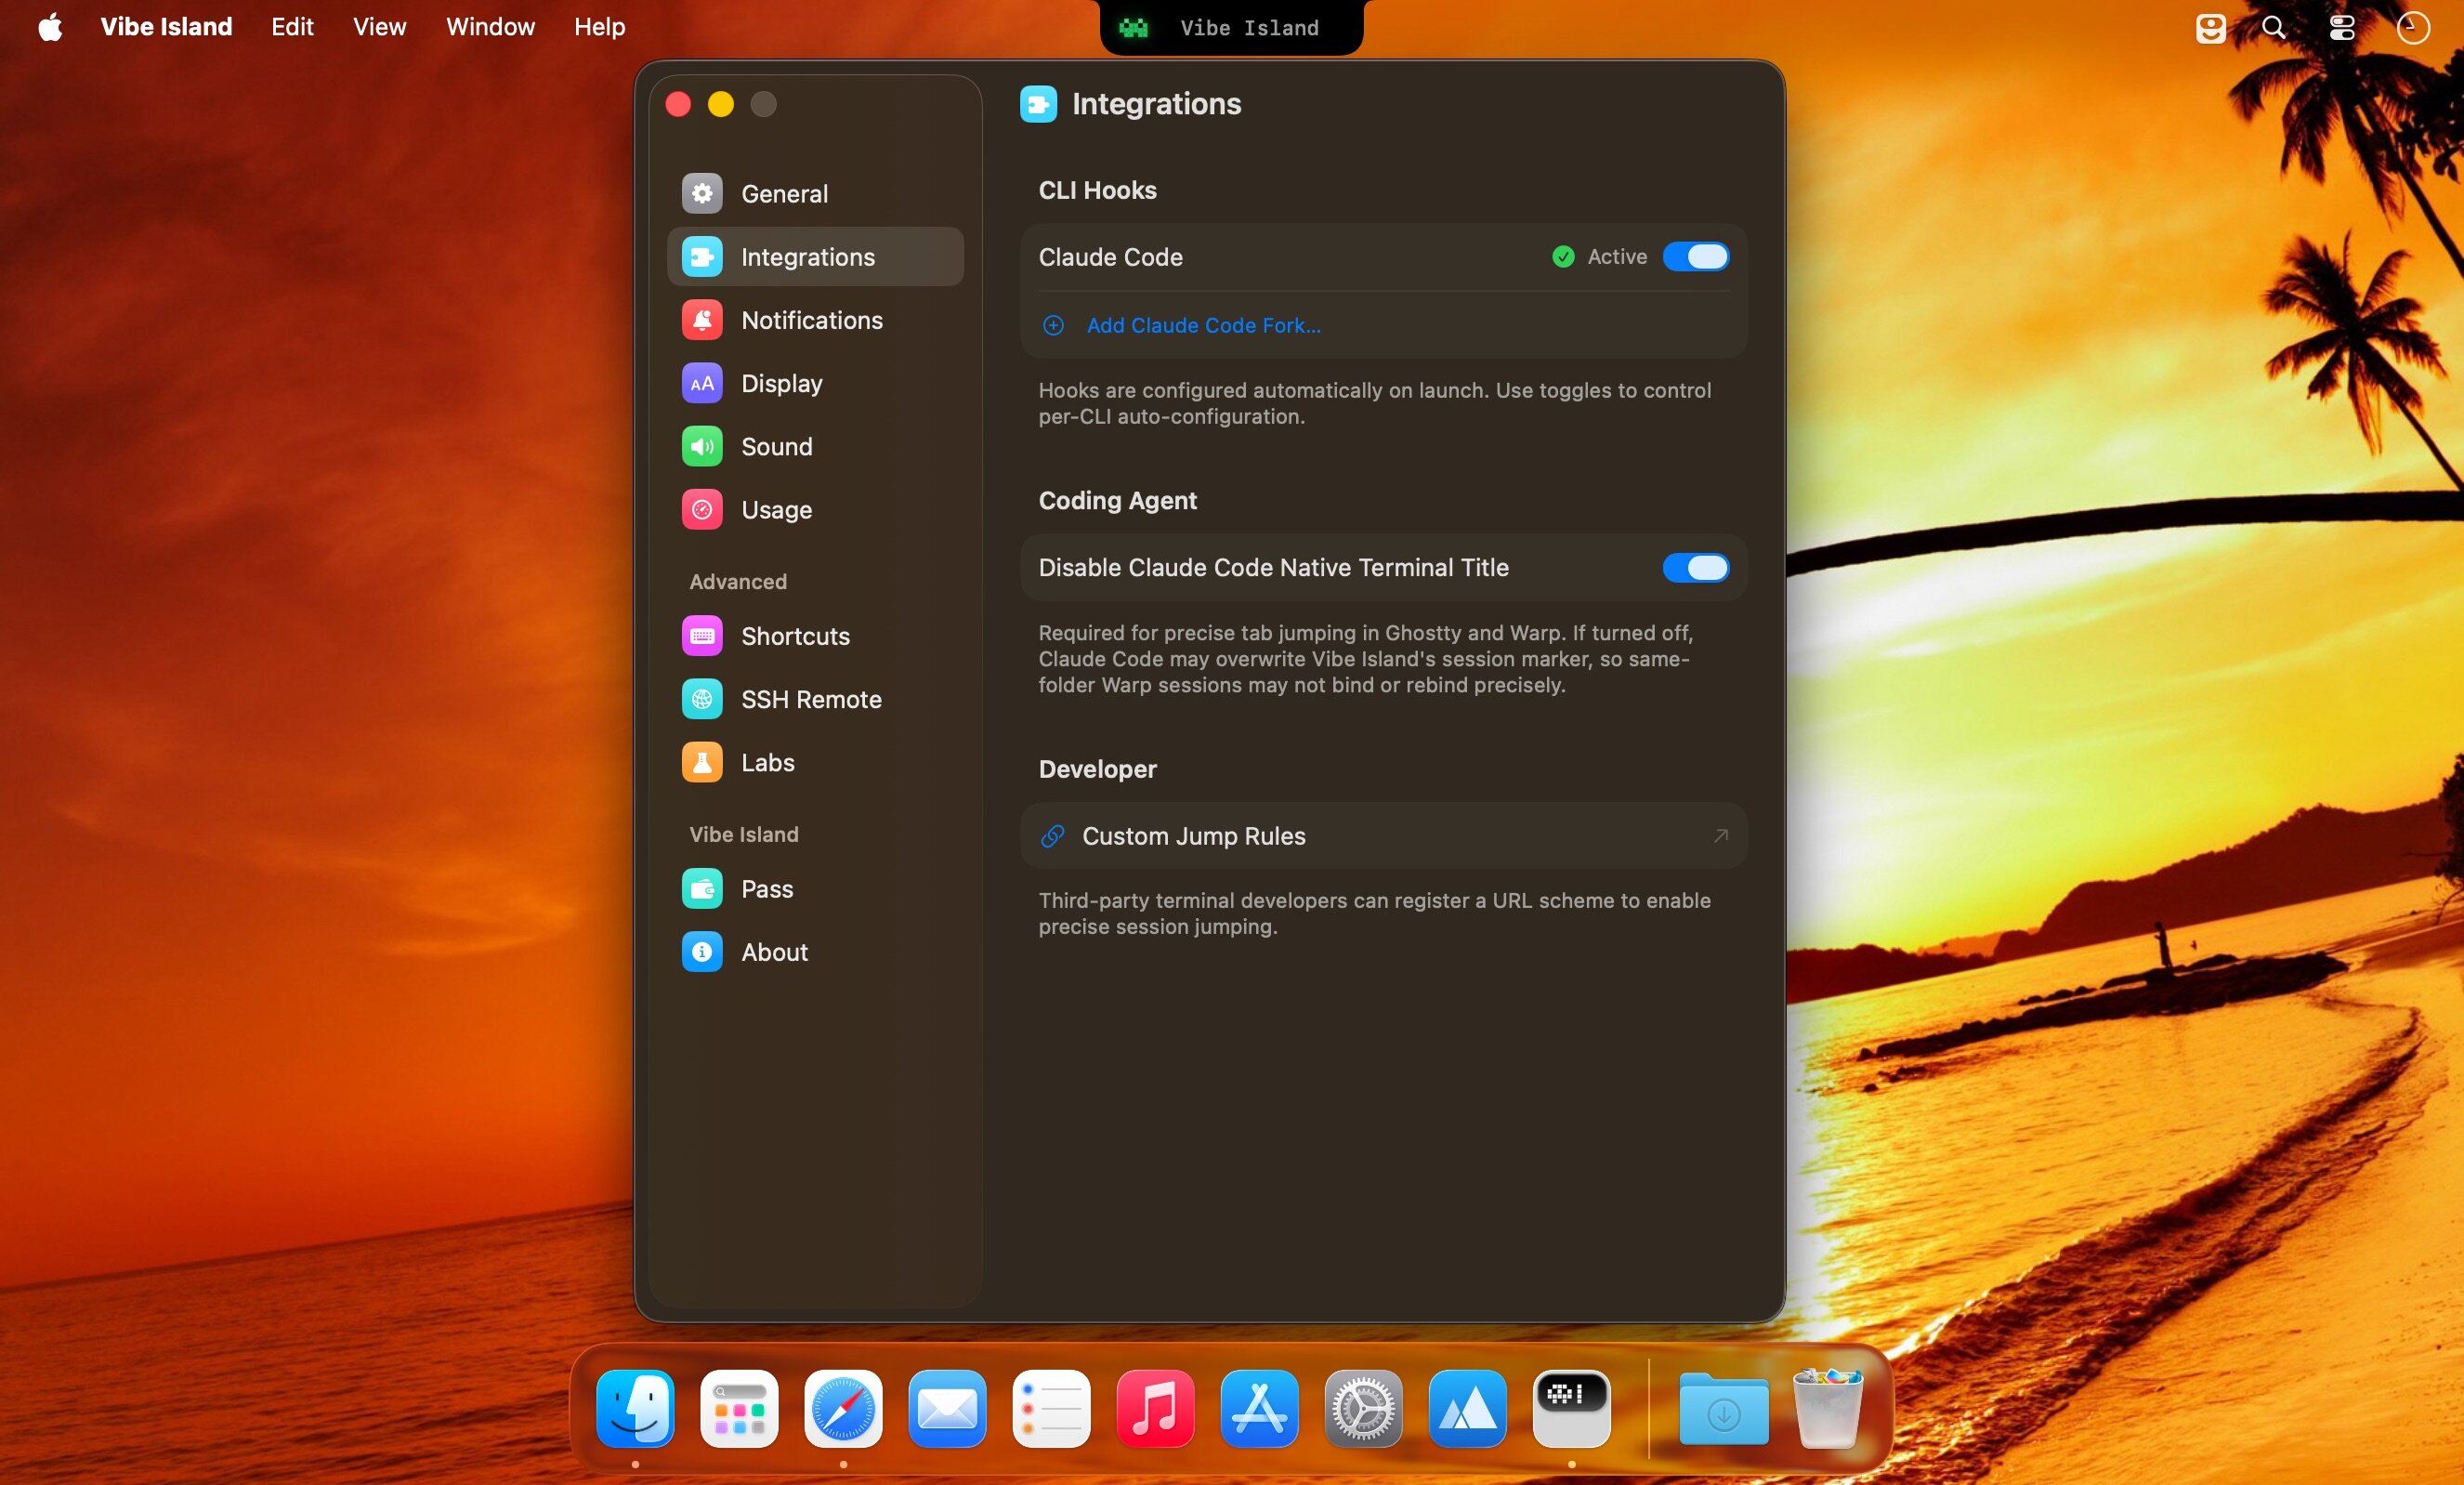Open the Help menu
Image resolution: width=2464 pixels, height=1485 pixels.
click(599, 27)
